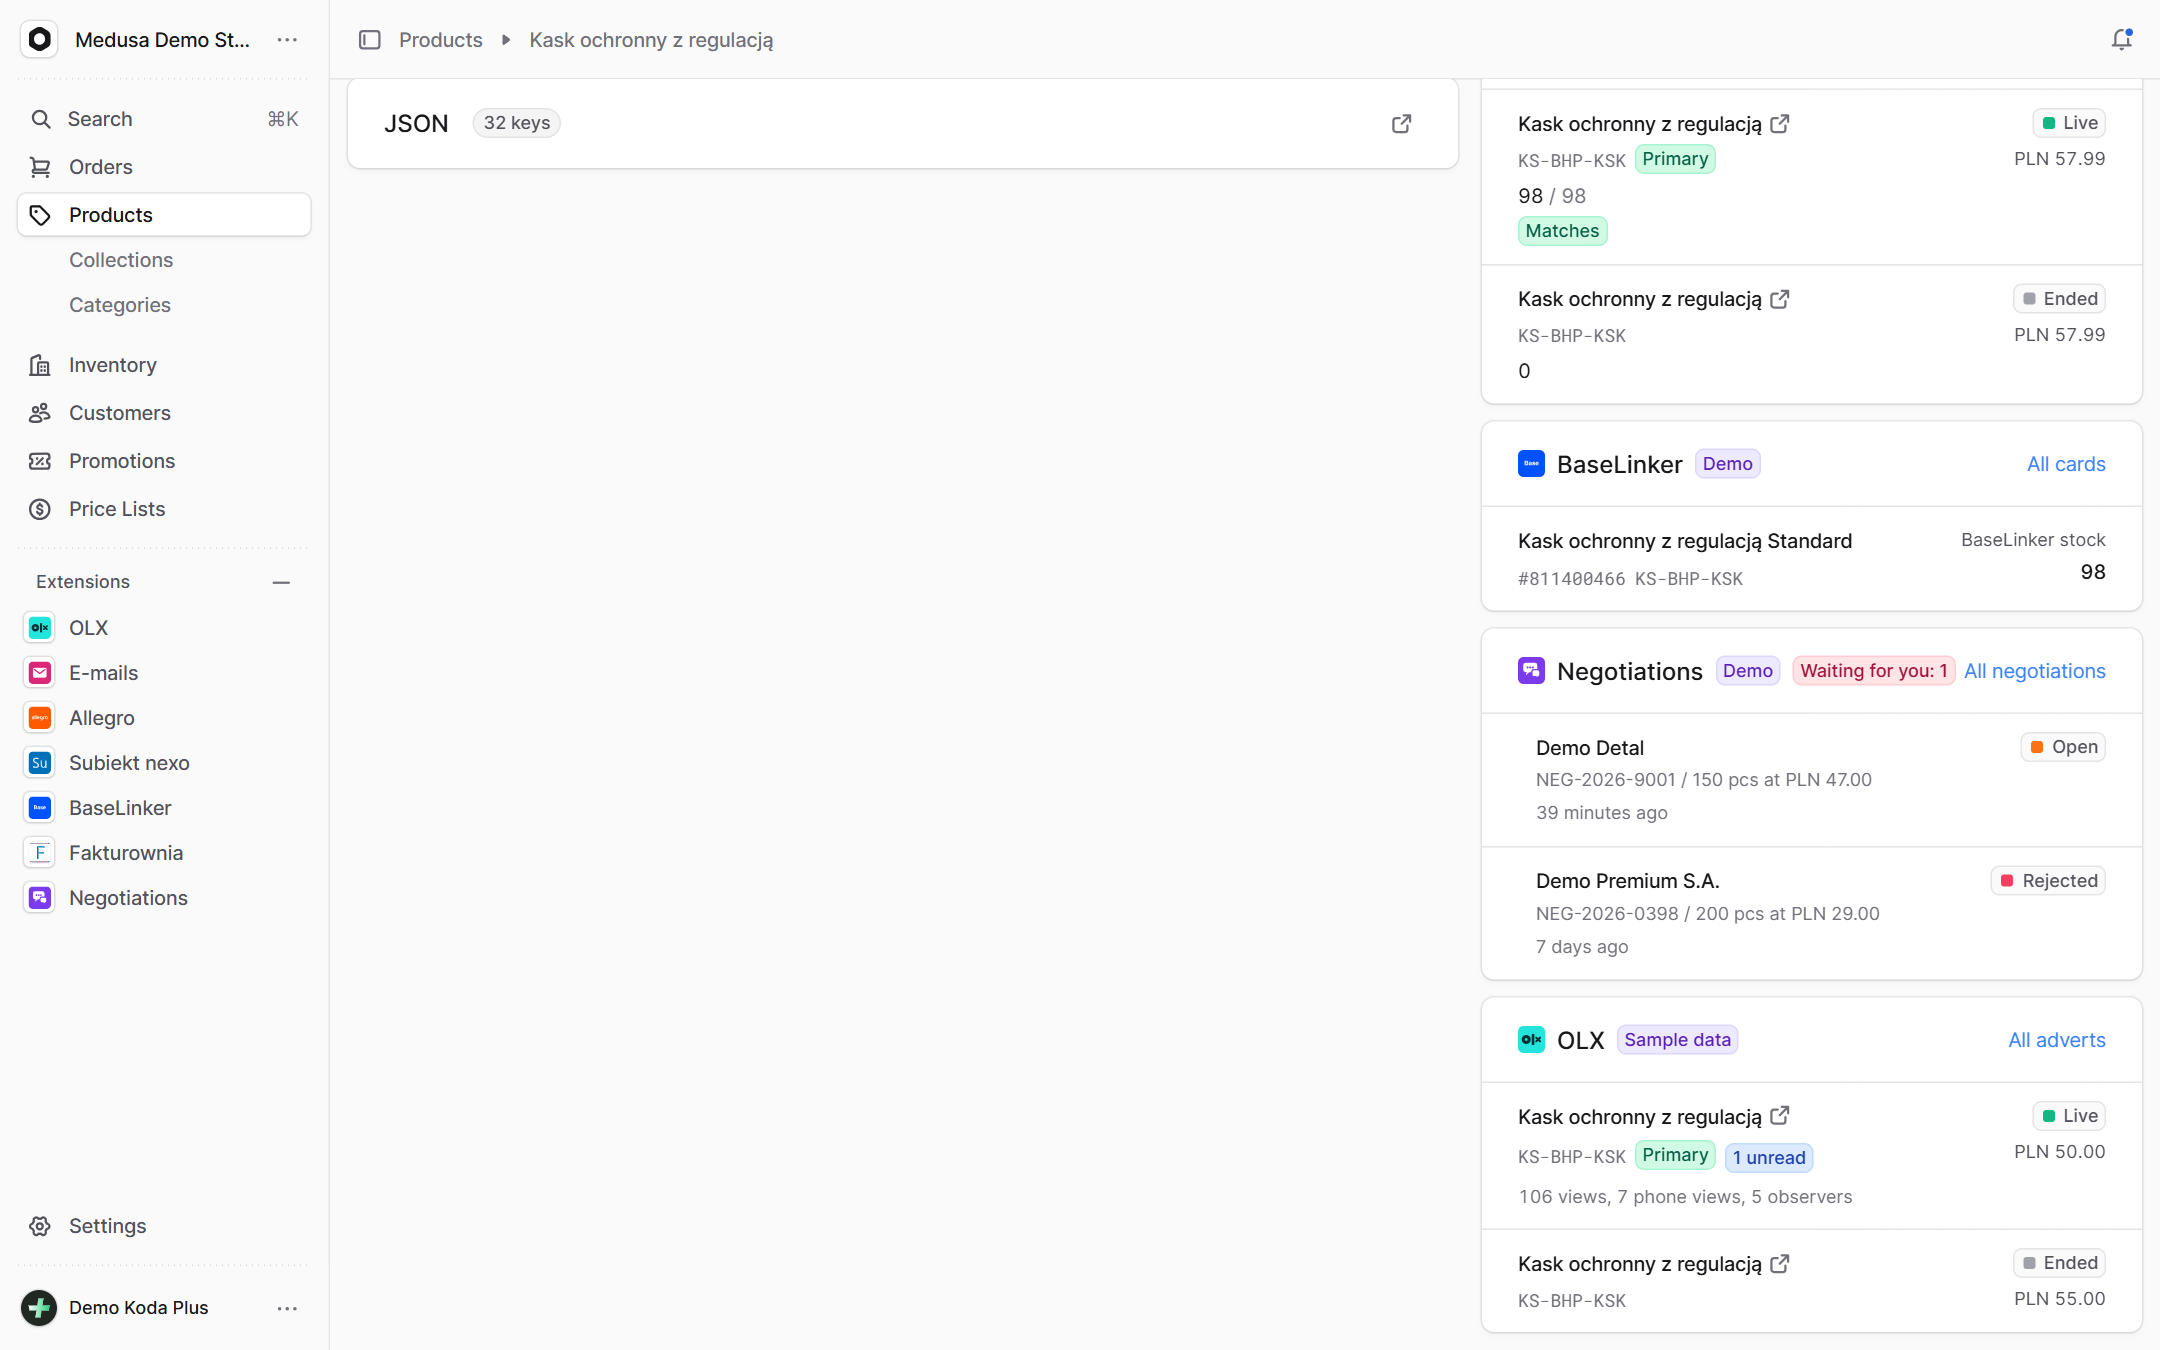Open the notifications bell
This screenshot has width=2160, height=1350.
(x=2121, y=40)
